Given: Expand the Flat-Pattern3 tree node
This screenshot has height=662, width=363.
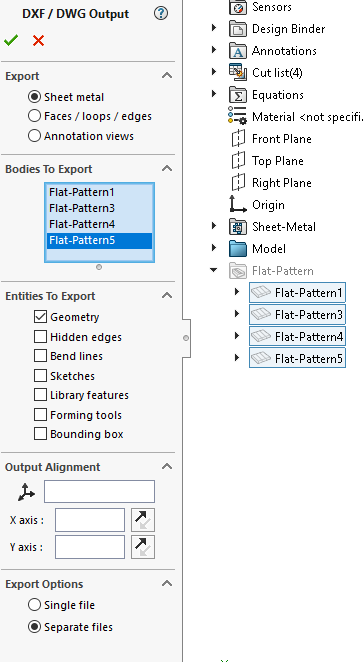Looking at the screenshot, I should [x=237, y=314].
